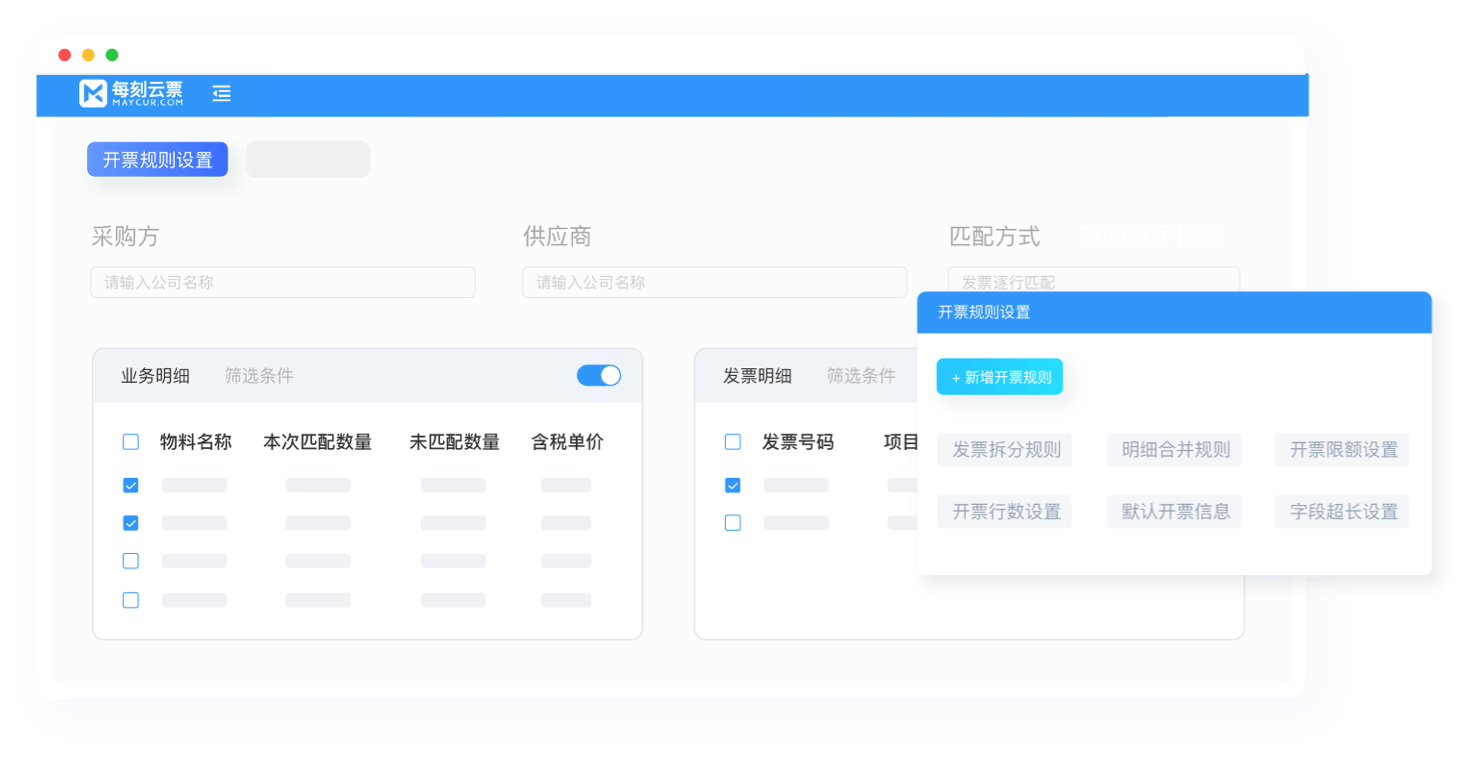Open the 匹配方式 dropdown
The height and width of the screenshot is (758, 1464).
click(x=1093, y=282)
